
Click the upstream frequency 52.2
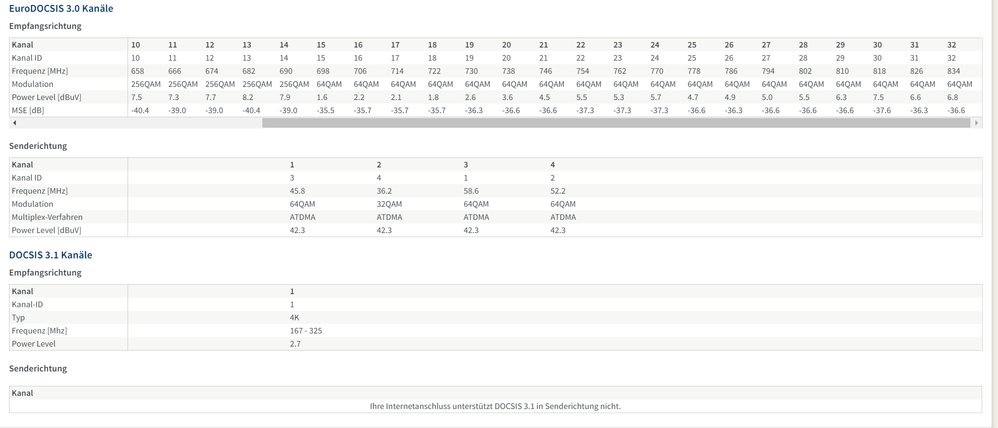point(558,191)
